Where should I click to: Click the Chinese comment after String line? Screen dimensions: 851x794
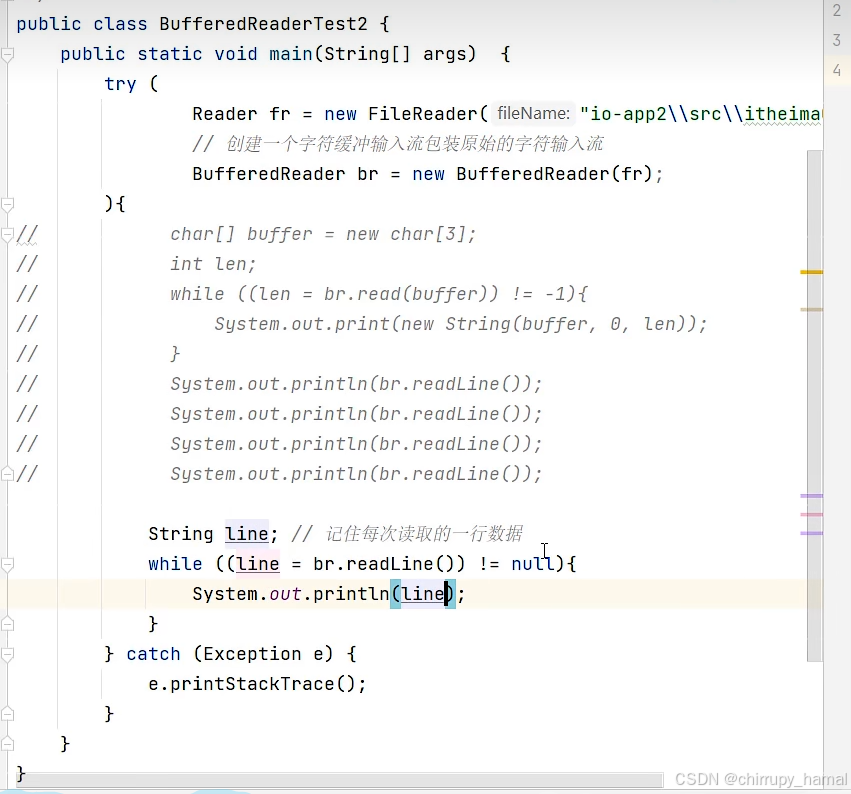(407, 534)
